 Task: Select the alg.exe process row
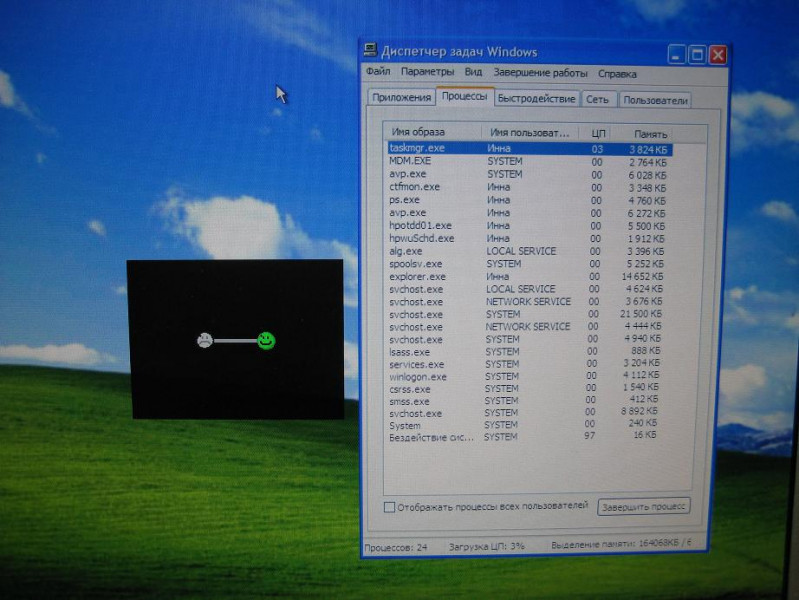(527, 251)
